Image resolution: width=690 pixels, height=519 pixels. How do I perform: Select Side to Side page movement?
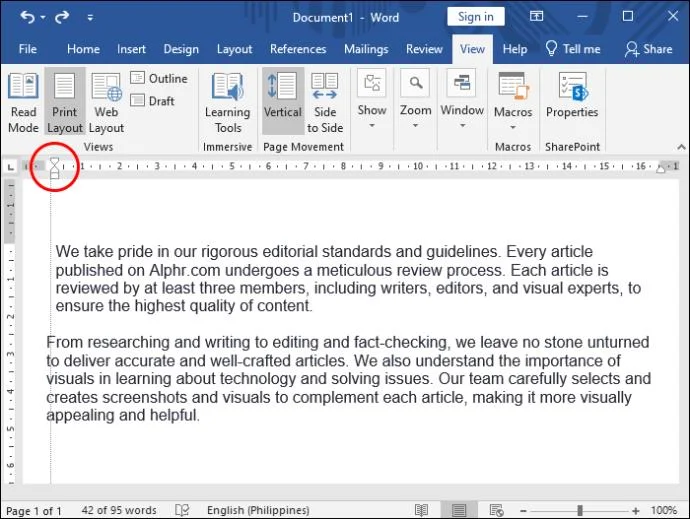point(325,103)
